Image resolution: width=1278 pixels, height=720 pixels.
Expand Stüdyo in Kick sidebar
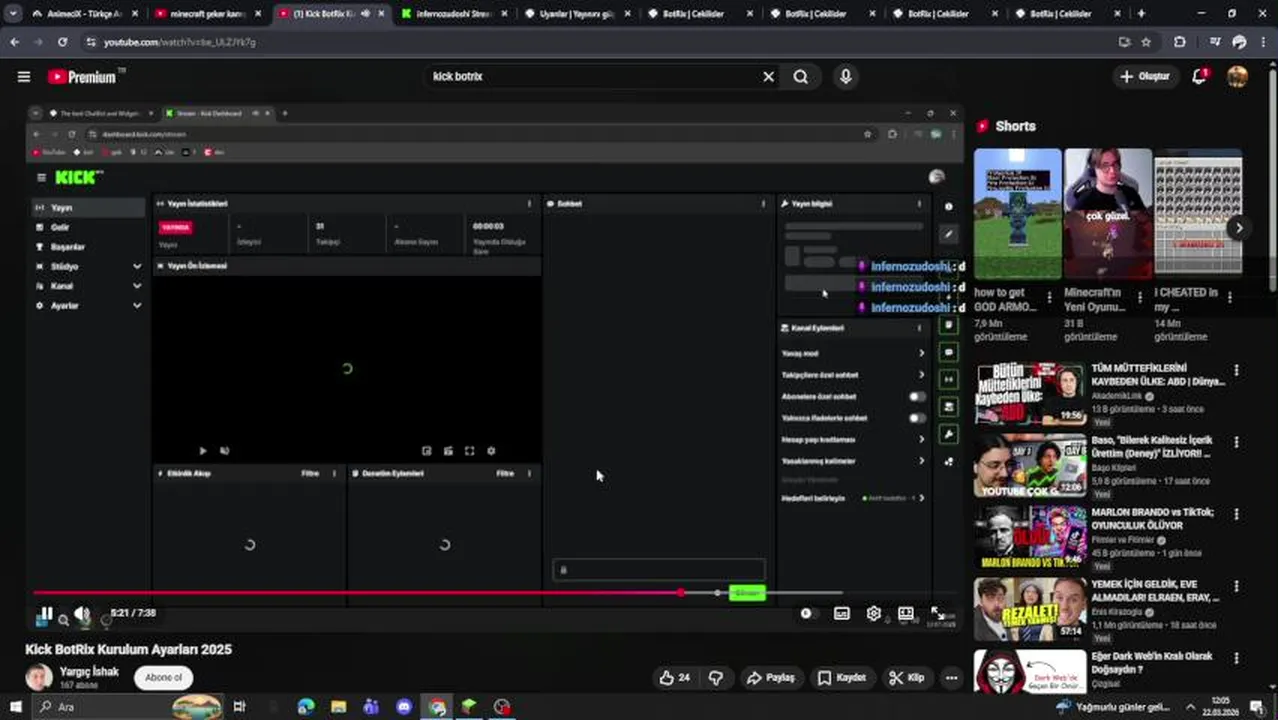click(x=88, y=267)
